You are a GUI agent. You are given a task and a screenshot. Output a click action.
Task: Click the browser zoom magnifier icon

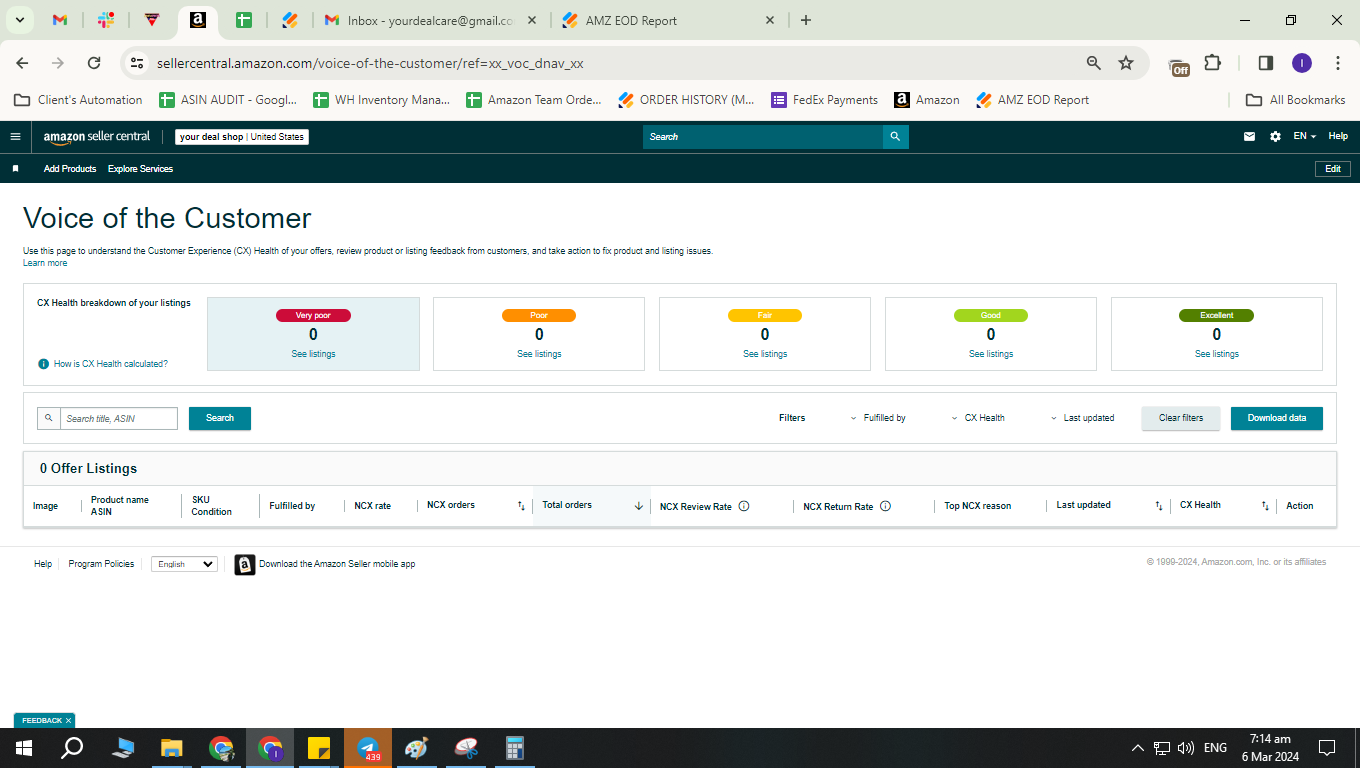tap(1094, 63)
